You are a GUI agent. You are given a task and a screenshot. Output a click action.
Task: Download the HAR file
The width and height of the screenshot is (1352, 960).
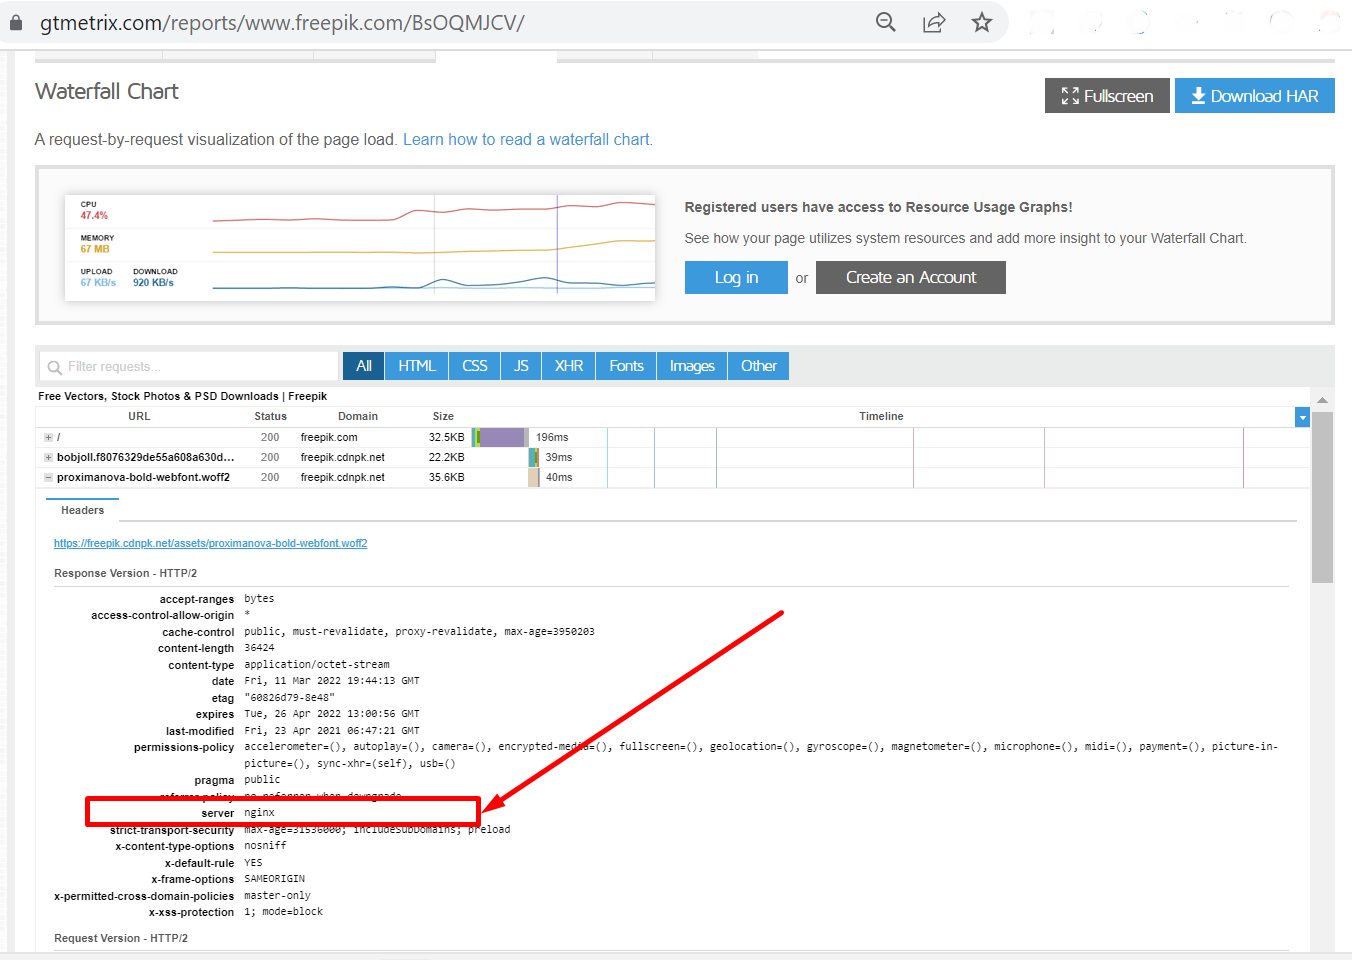1254,96
